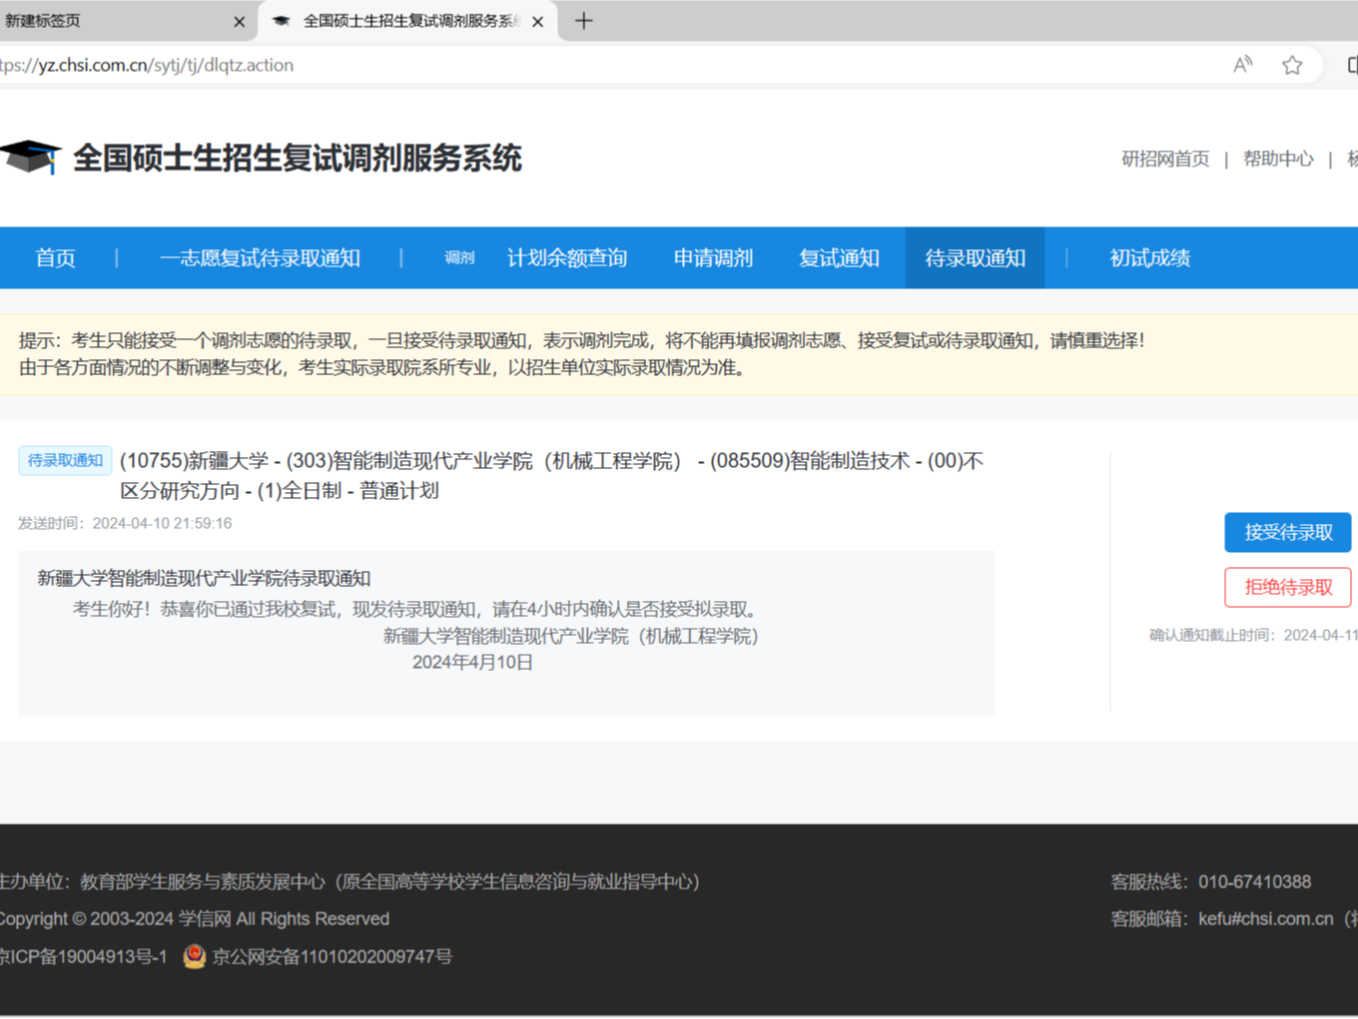
Task: Click the 待录取通知 blue tag label
Action: [x=65, y=460]
